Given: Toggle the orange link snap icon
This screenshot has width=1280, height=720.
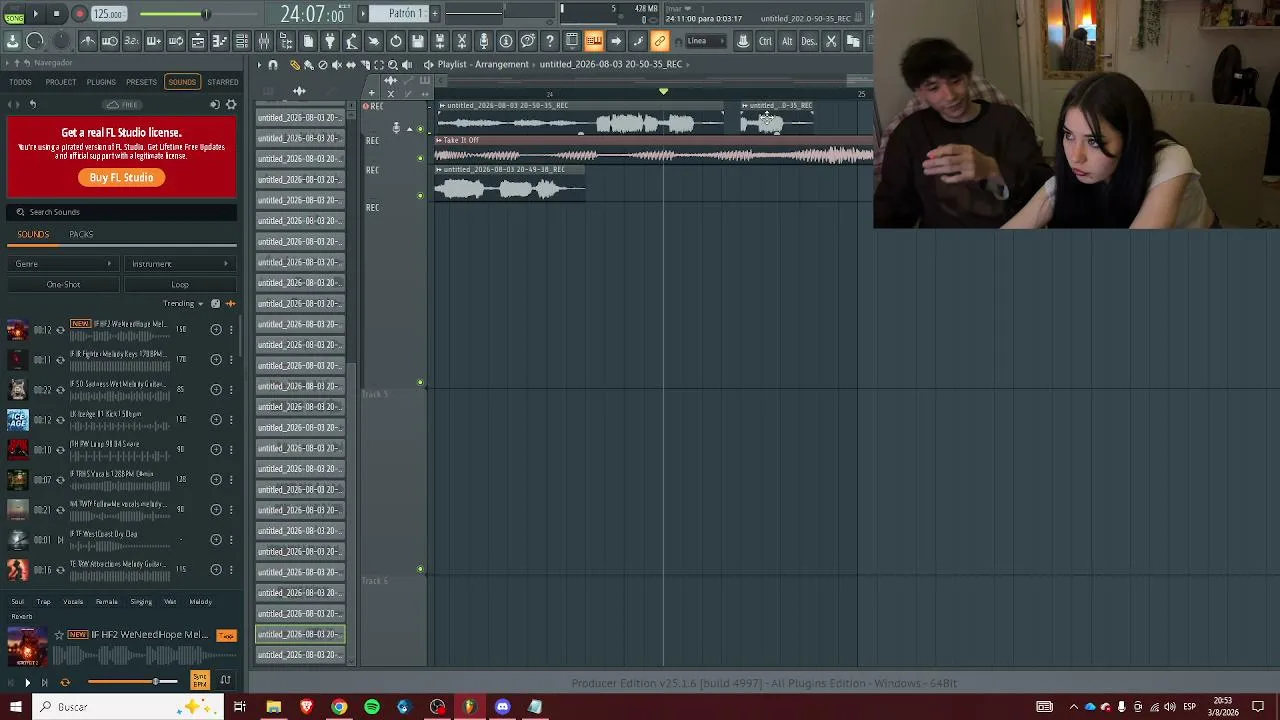Looking at the screenshot, I should coord(660,41).
